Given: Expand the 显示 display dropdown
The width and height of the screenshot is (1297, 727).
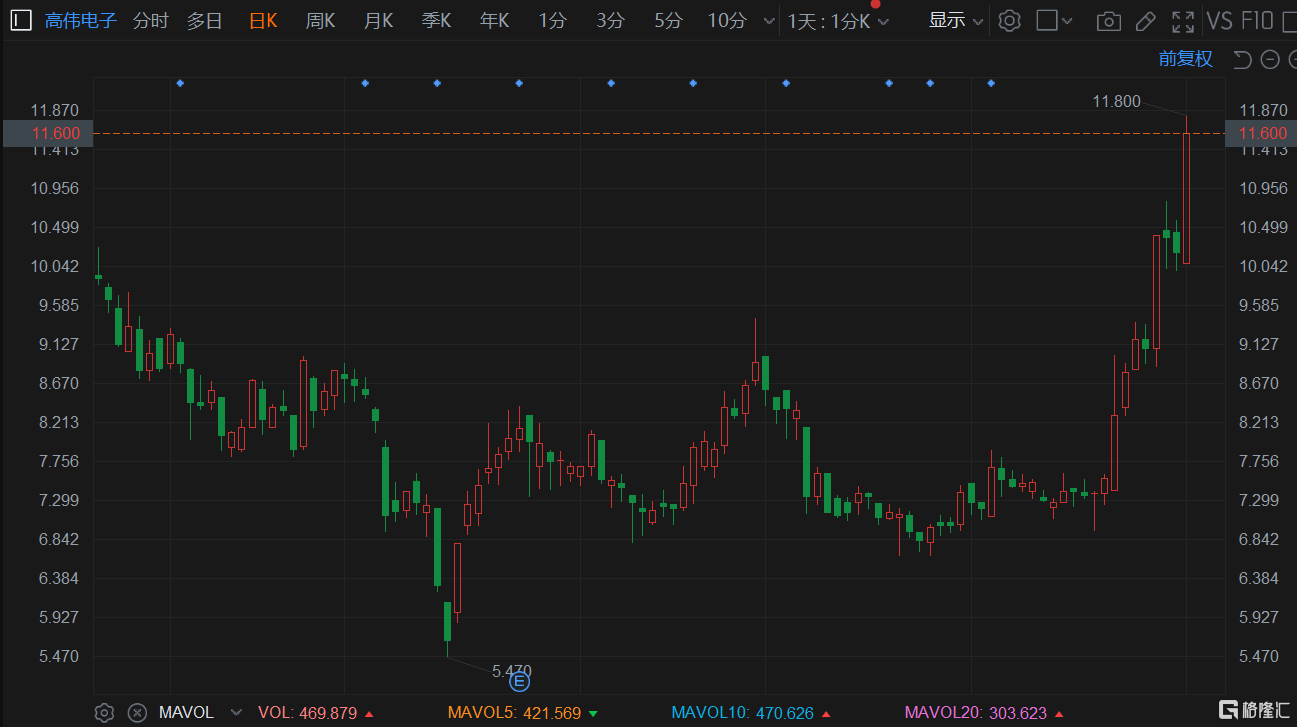Looking at the screenshot, I should coord(956,20).
